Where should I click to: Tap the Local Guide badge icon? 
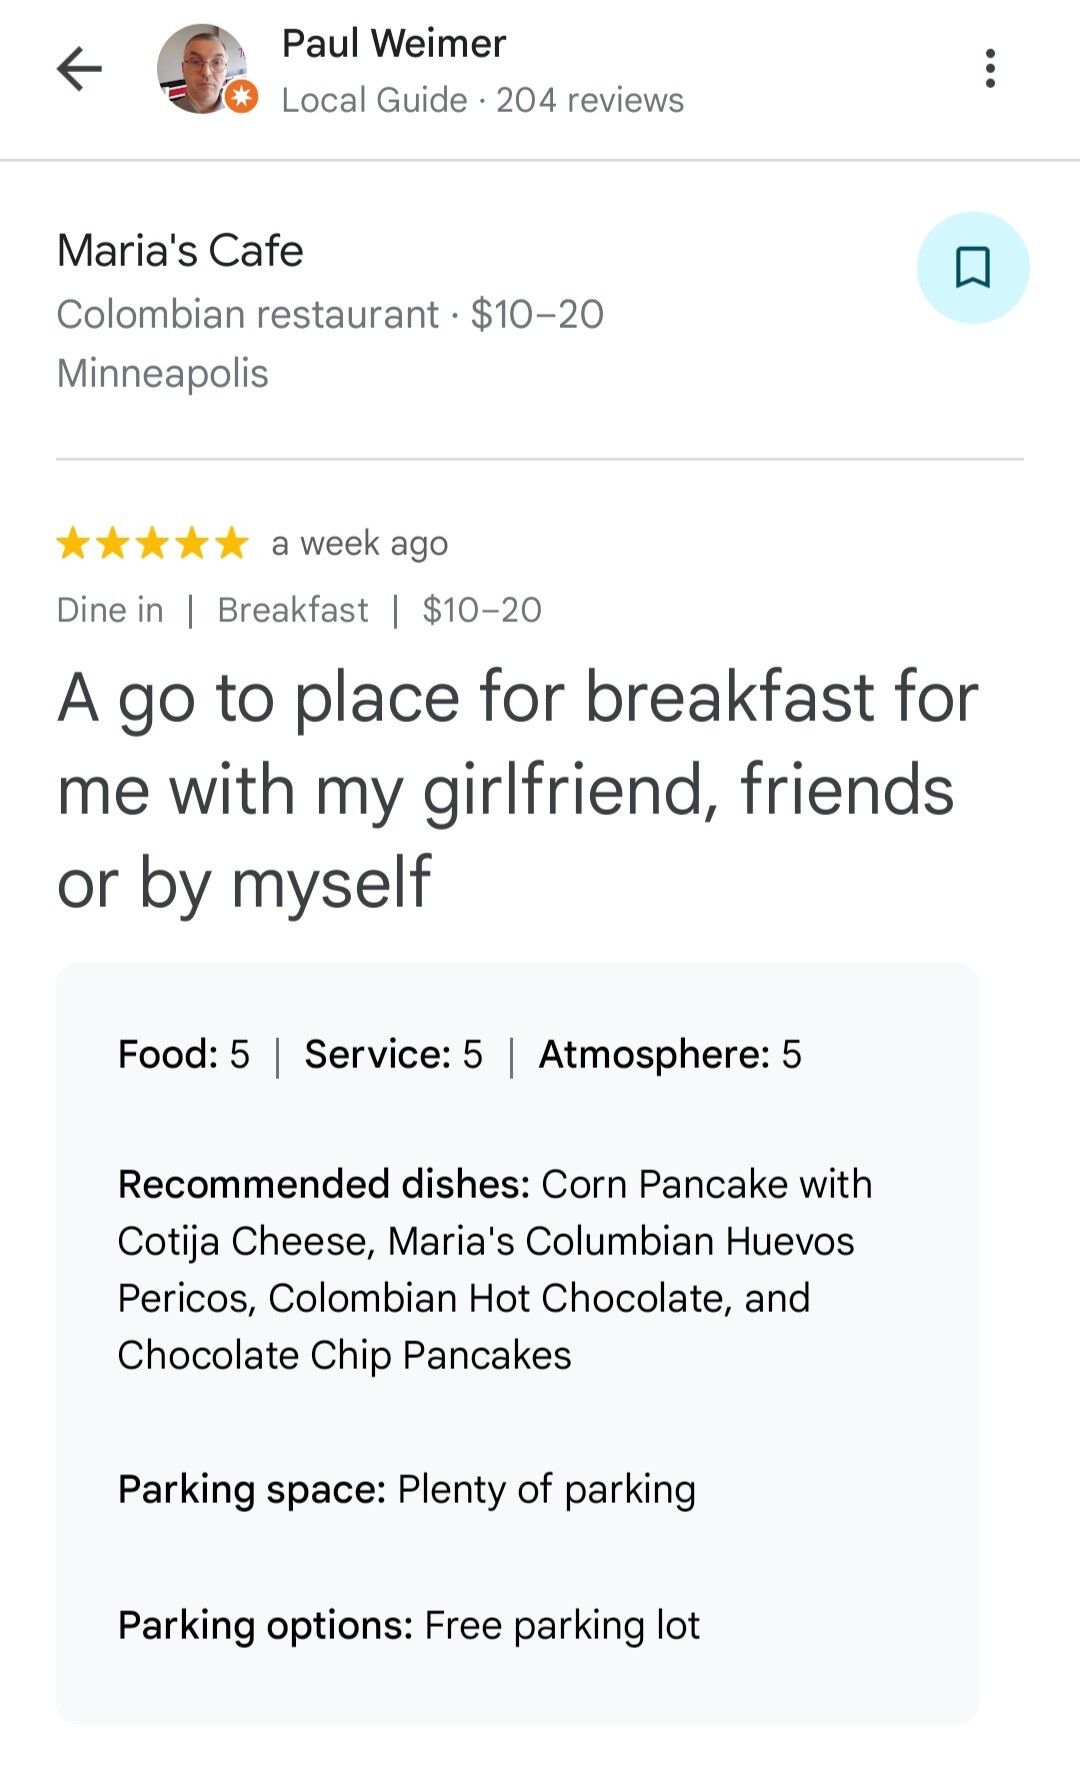coord(241,98)
